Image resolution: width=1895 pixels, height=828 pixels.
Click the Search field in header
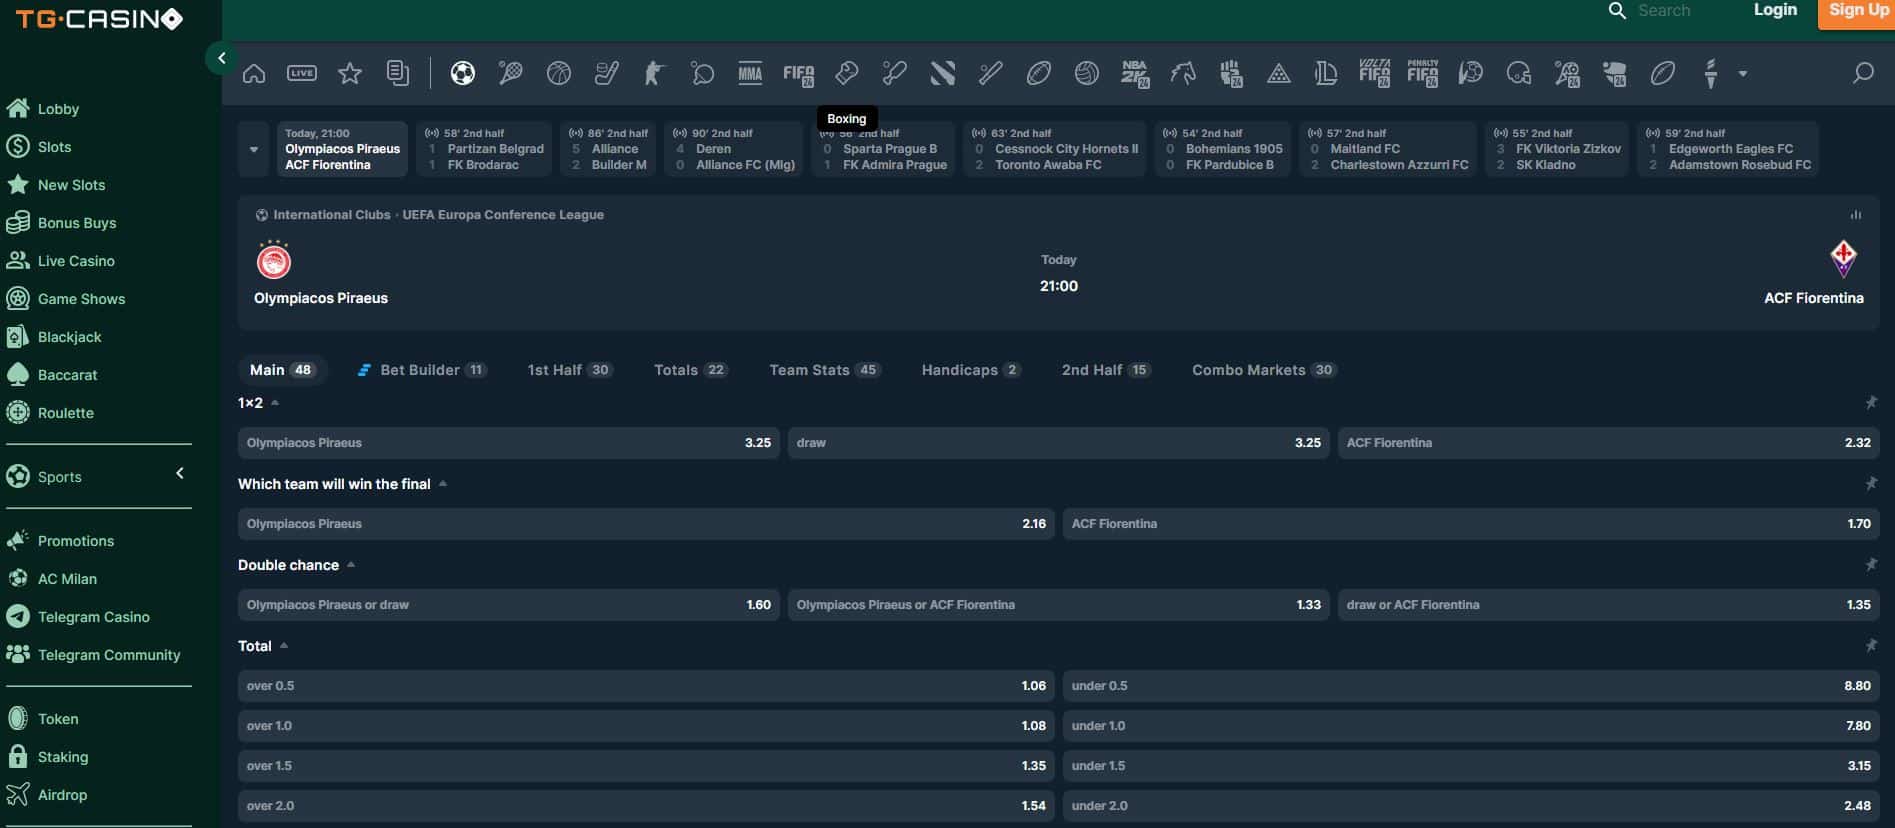pos(1664,10)
